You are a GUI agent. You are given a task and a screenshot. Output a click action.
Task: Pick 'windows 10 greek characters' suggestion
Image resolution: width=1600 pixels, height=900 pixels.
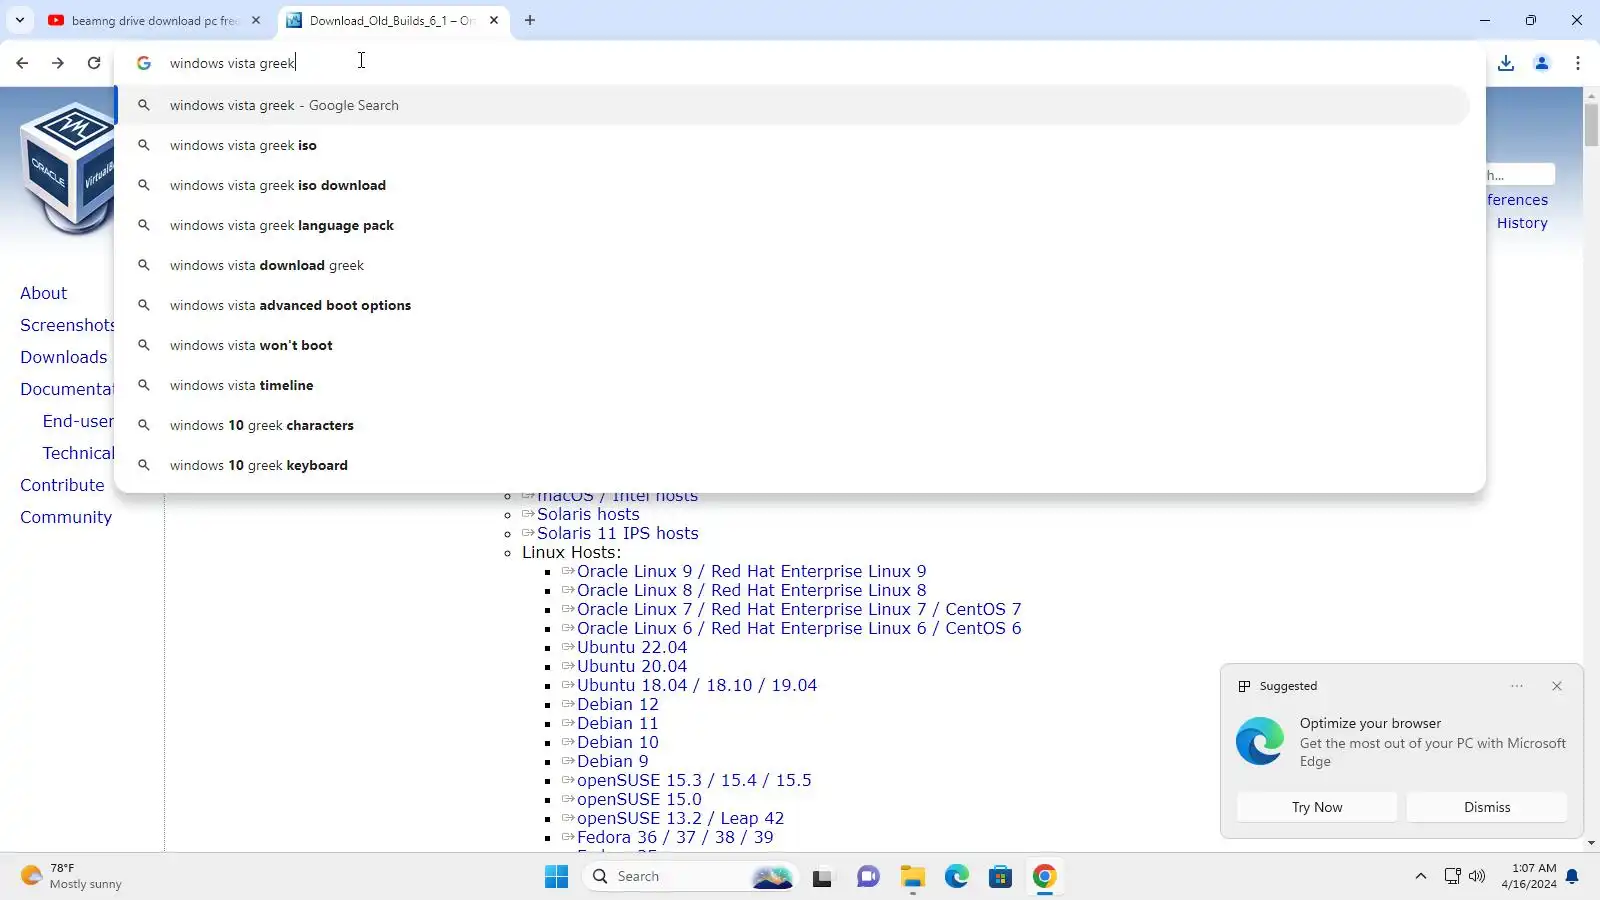794,425
